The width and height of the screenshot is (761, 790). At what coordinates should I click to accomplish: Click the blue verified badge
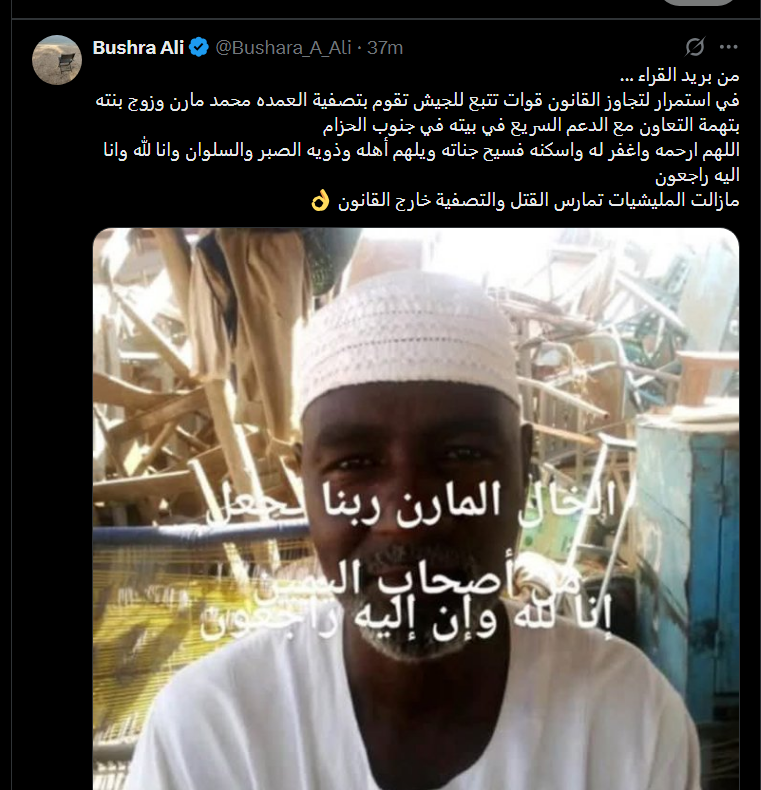pyautogui.click(x=199, y=47)
